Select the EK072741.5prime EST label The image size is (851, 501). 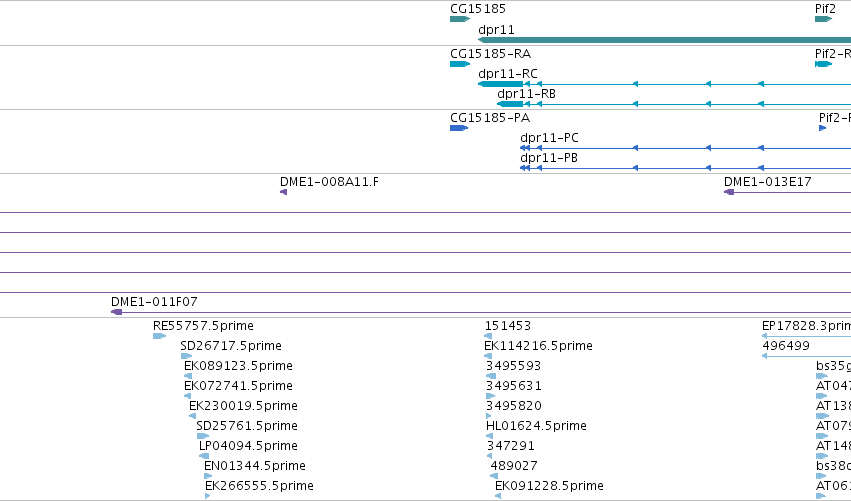(238, 386)
